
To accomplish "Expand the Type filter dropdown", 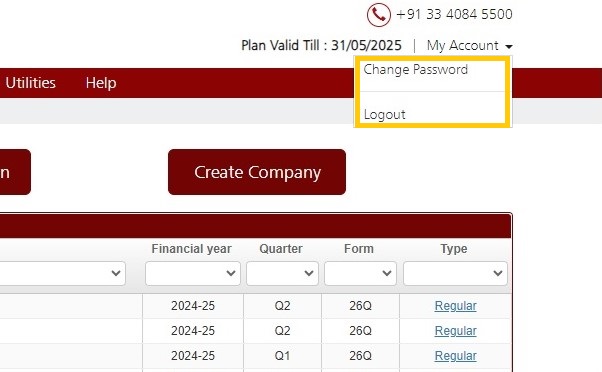I will tap(455, 273).
